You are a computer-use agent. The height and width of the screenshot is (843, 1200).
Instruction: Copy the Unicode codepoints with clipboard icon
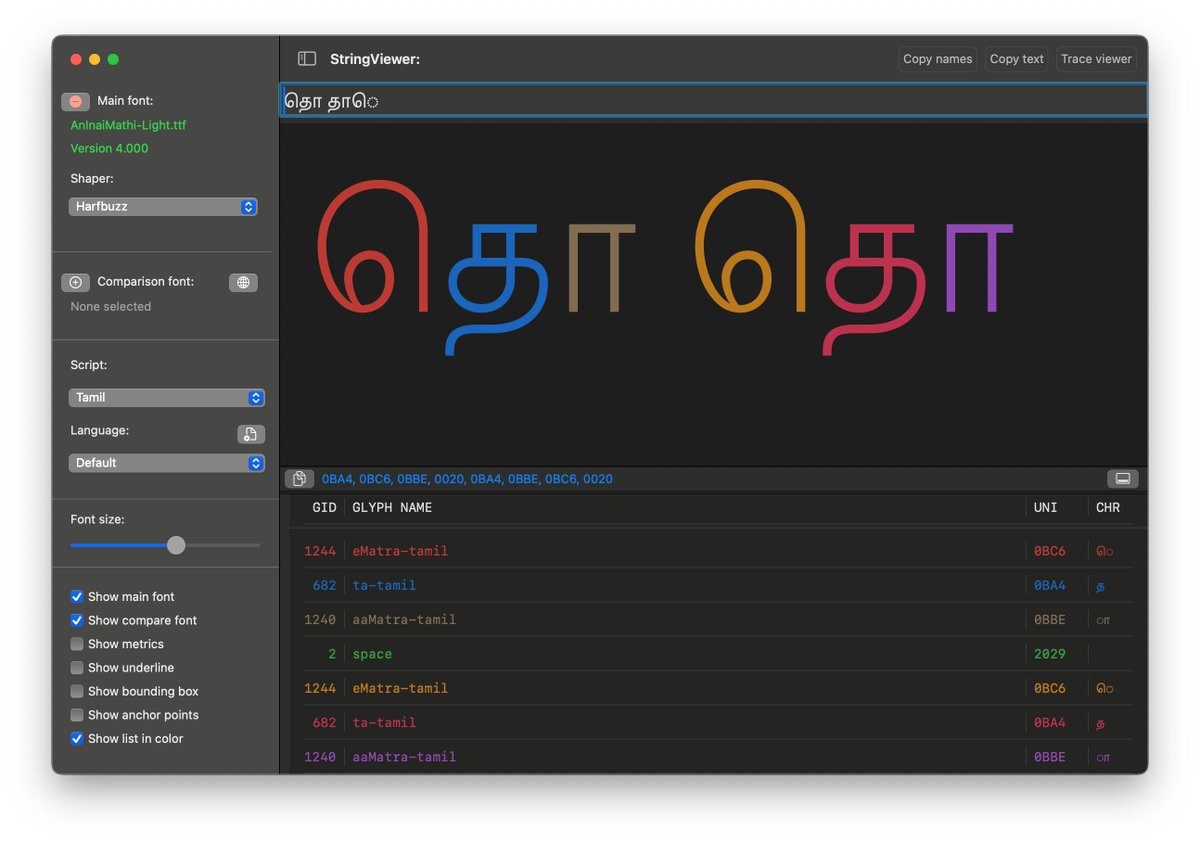(299, 479)
